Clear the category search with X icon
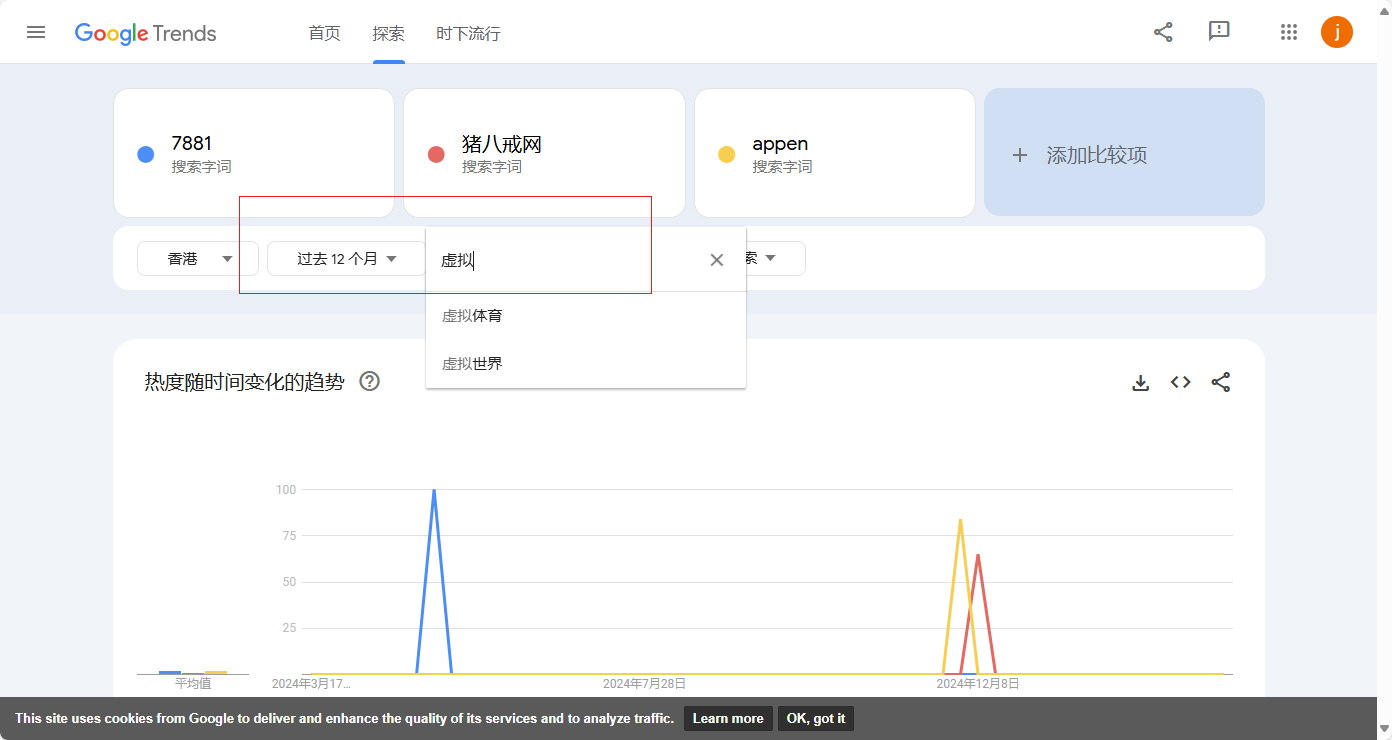Viewport: 1392px width, 740px height. pyautogui.click(x=717, y=260)
